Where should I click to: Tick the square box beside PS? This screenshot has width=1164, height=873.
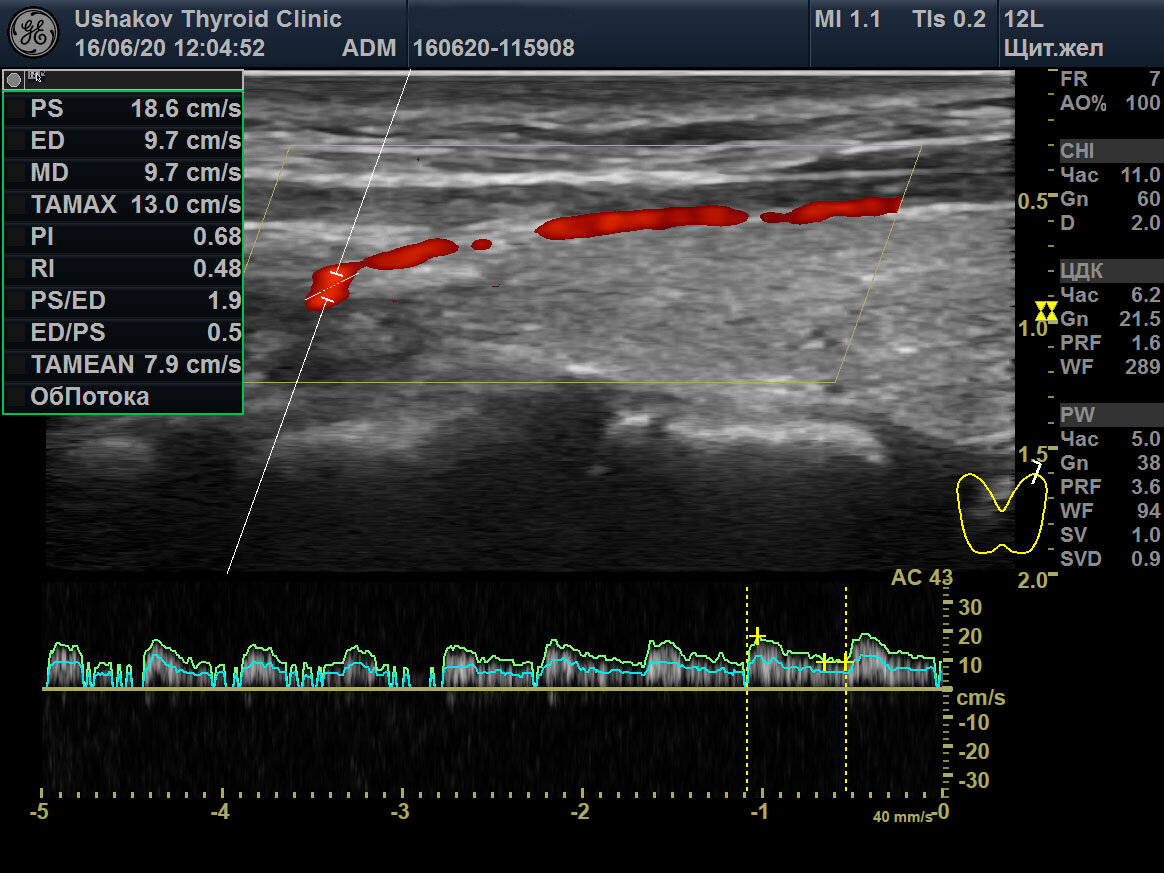[16, 109]
